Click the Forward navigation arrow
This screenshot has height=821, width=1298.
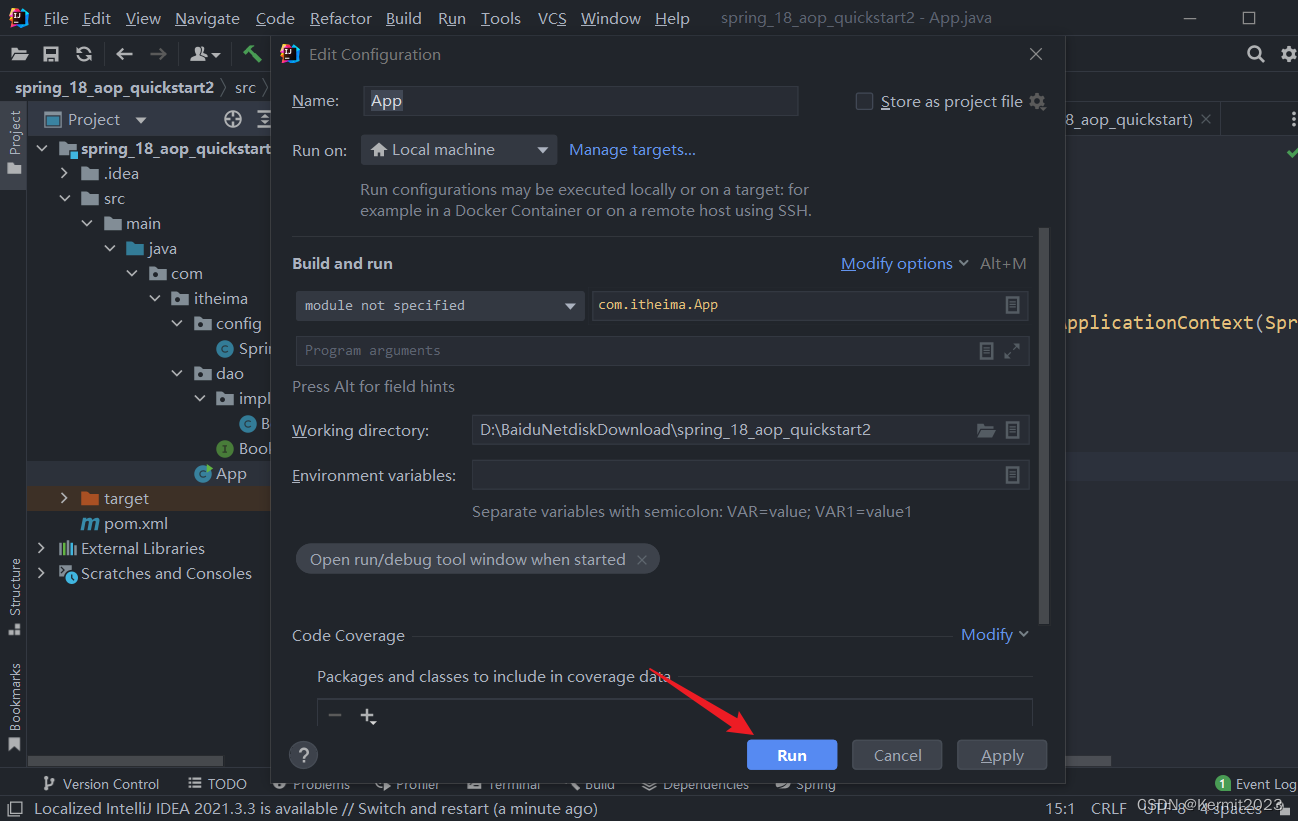click(x=157, y=54)
